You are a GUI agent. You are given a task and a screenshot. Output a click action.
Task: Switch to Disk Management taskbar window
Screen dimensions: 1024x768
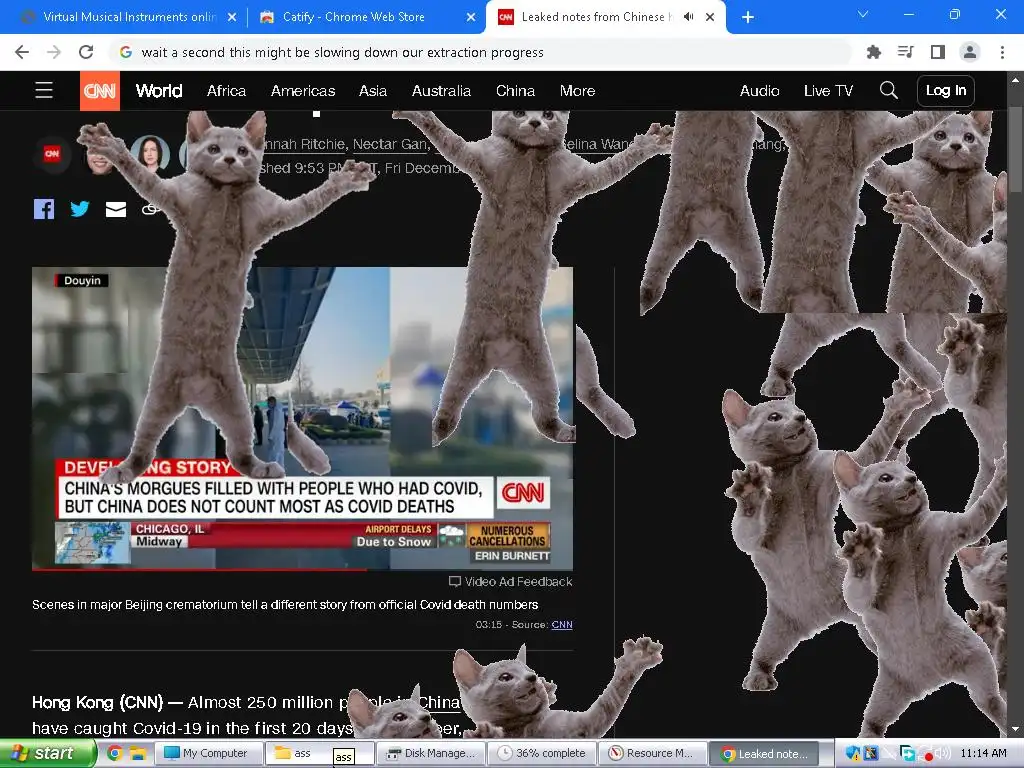point(431,753)
